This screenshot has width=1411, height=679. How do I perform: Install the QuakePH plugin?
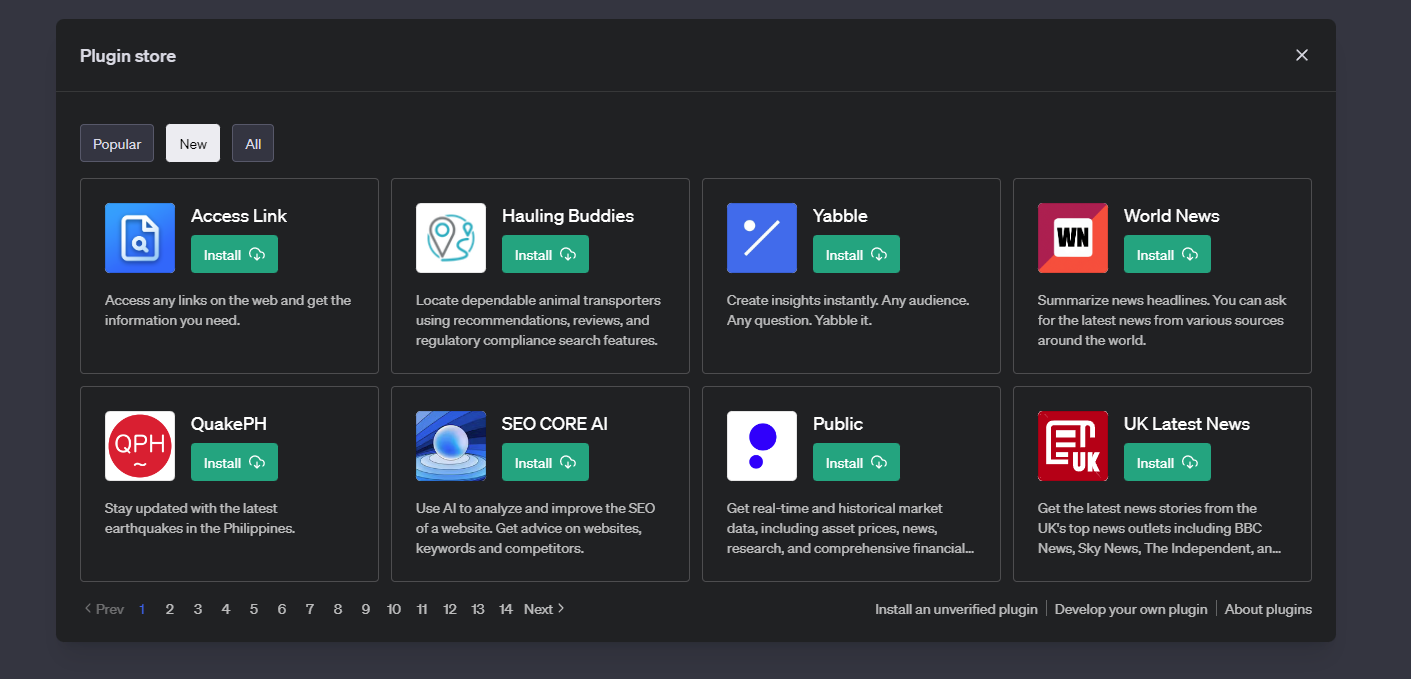(234, 462)
